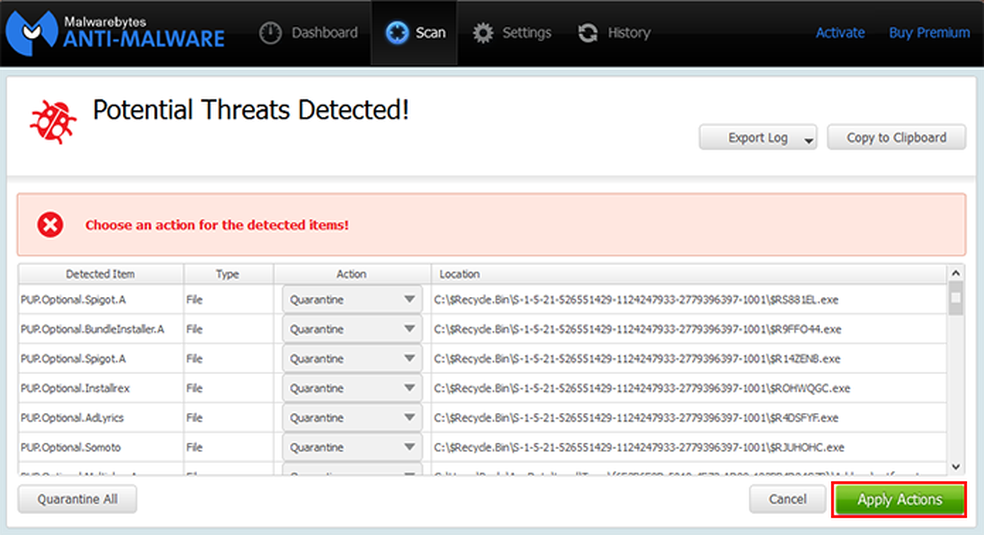
Task: Click the Quarantine All button
Action: coord(77,499)
